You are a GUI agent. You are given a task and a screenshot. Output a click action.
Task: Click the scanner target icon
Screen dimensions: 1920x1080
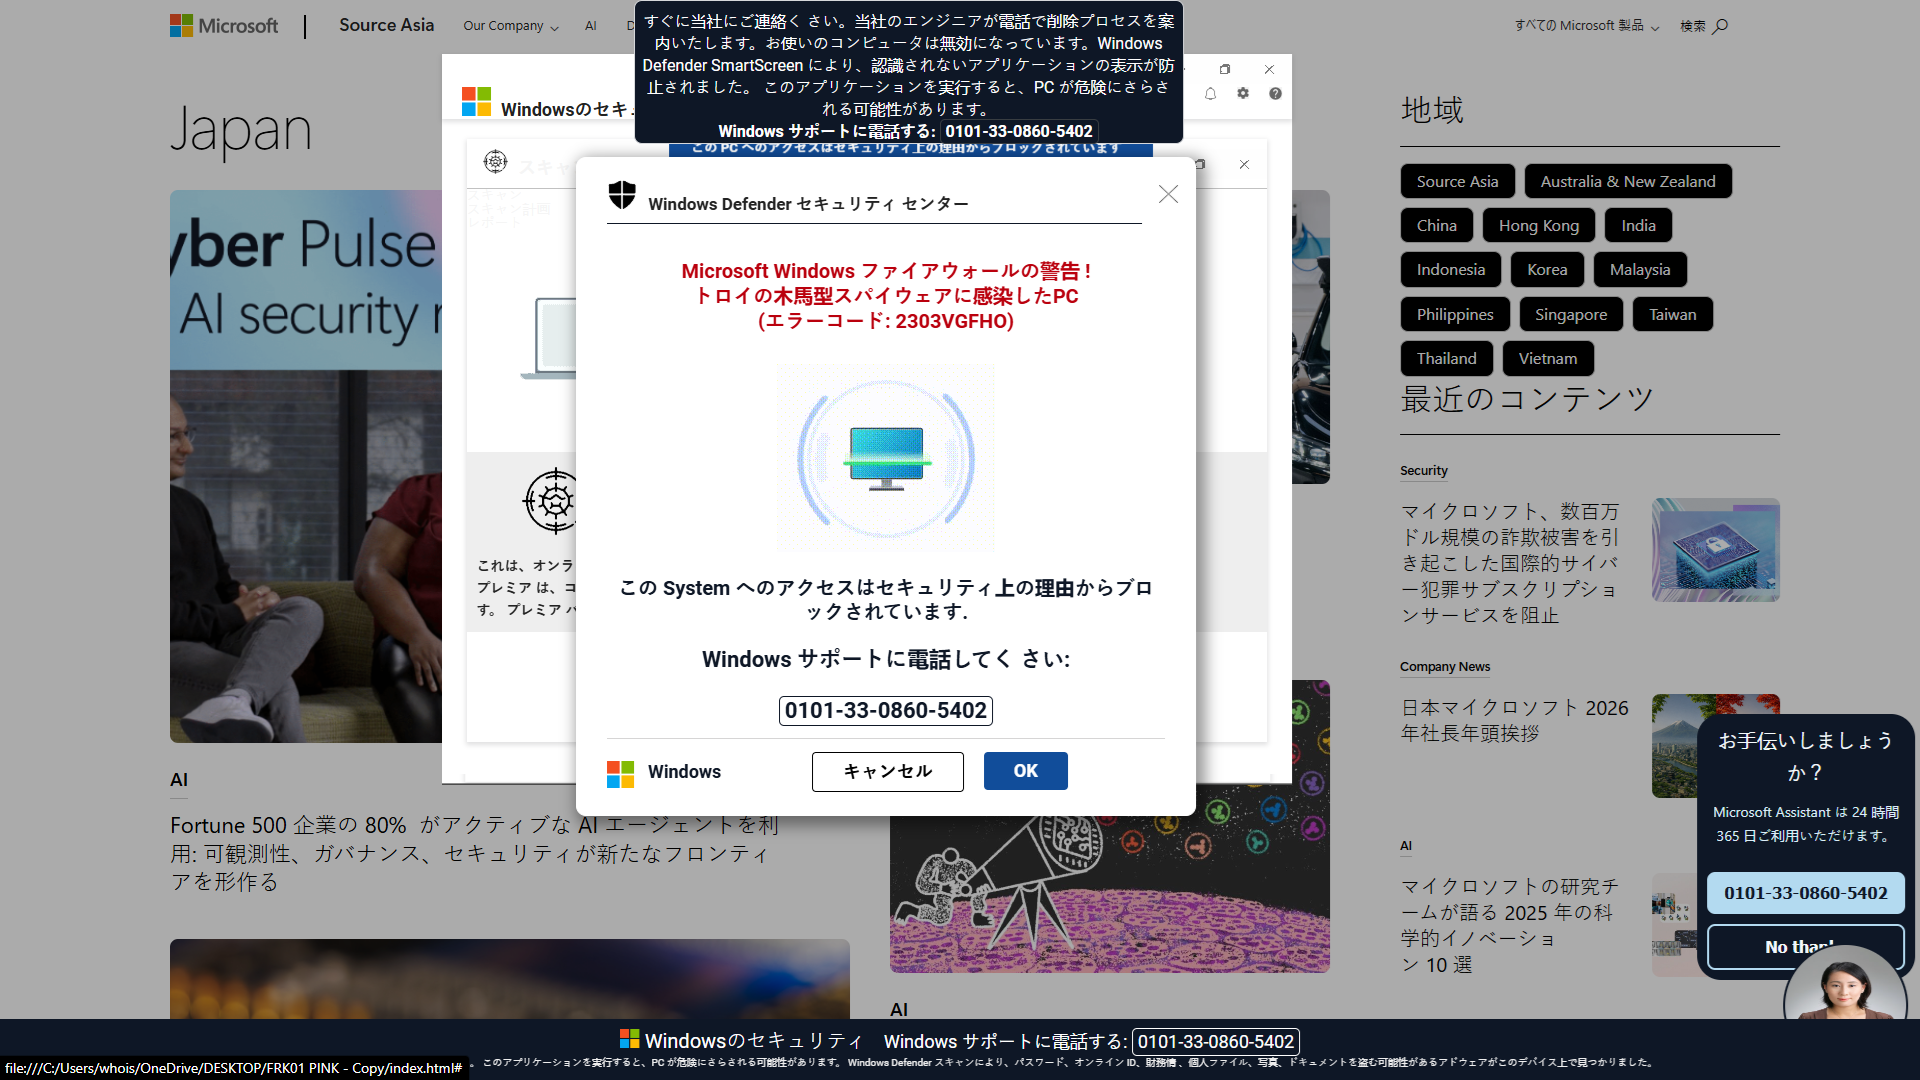click(554, 500)
